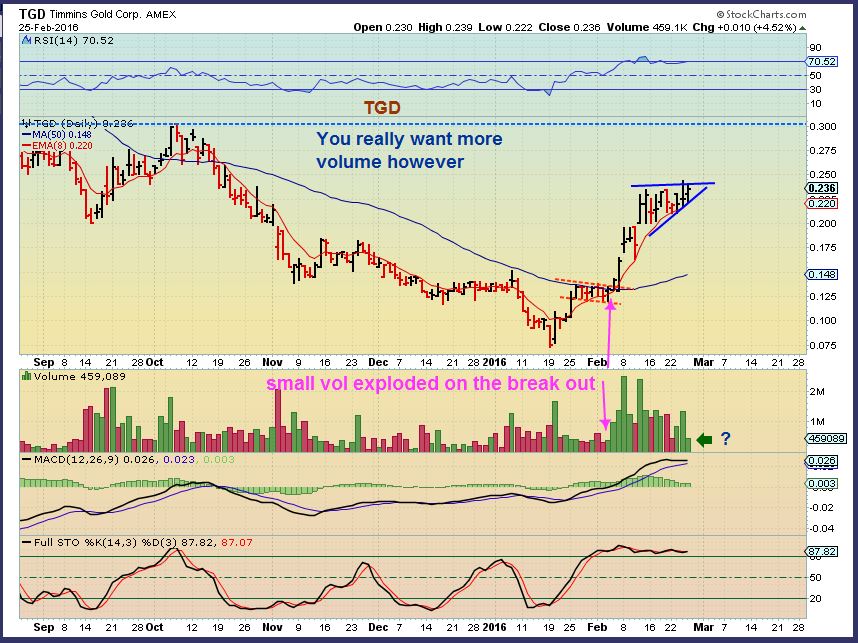Click the 0.003 histogram value tag on right
This screenshot has width=858, height=643.
822,484
